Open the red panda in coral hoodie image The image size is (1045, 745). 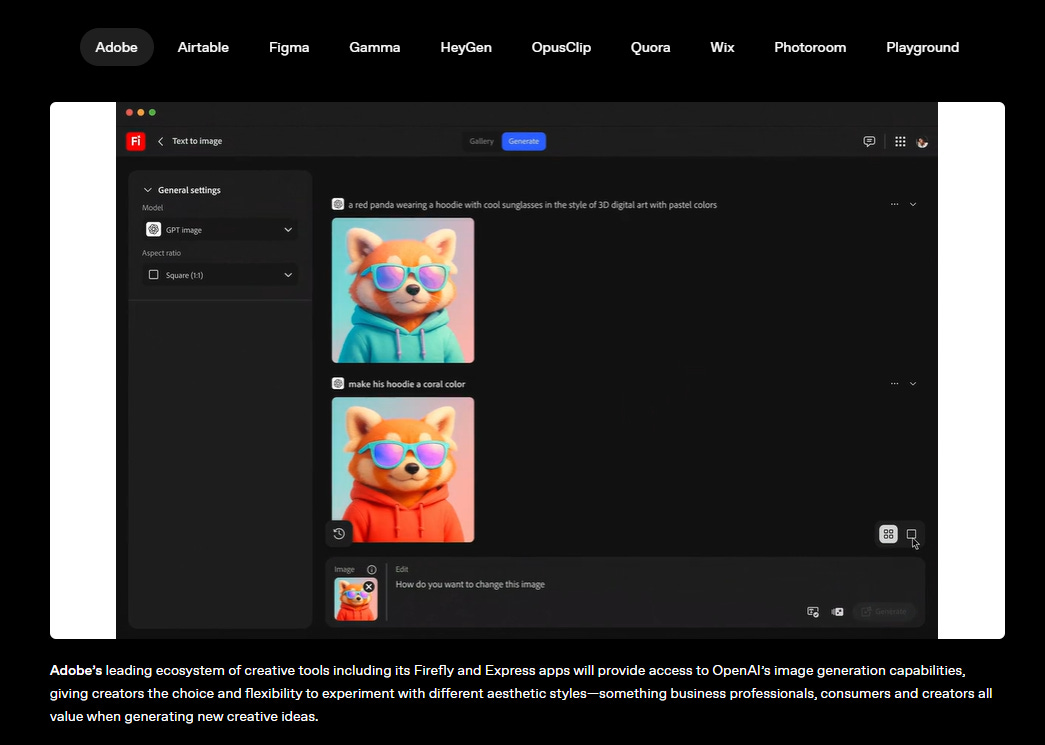403,470
